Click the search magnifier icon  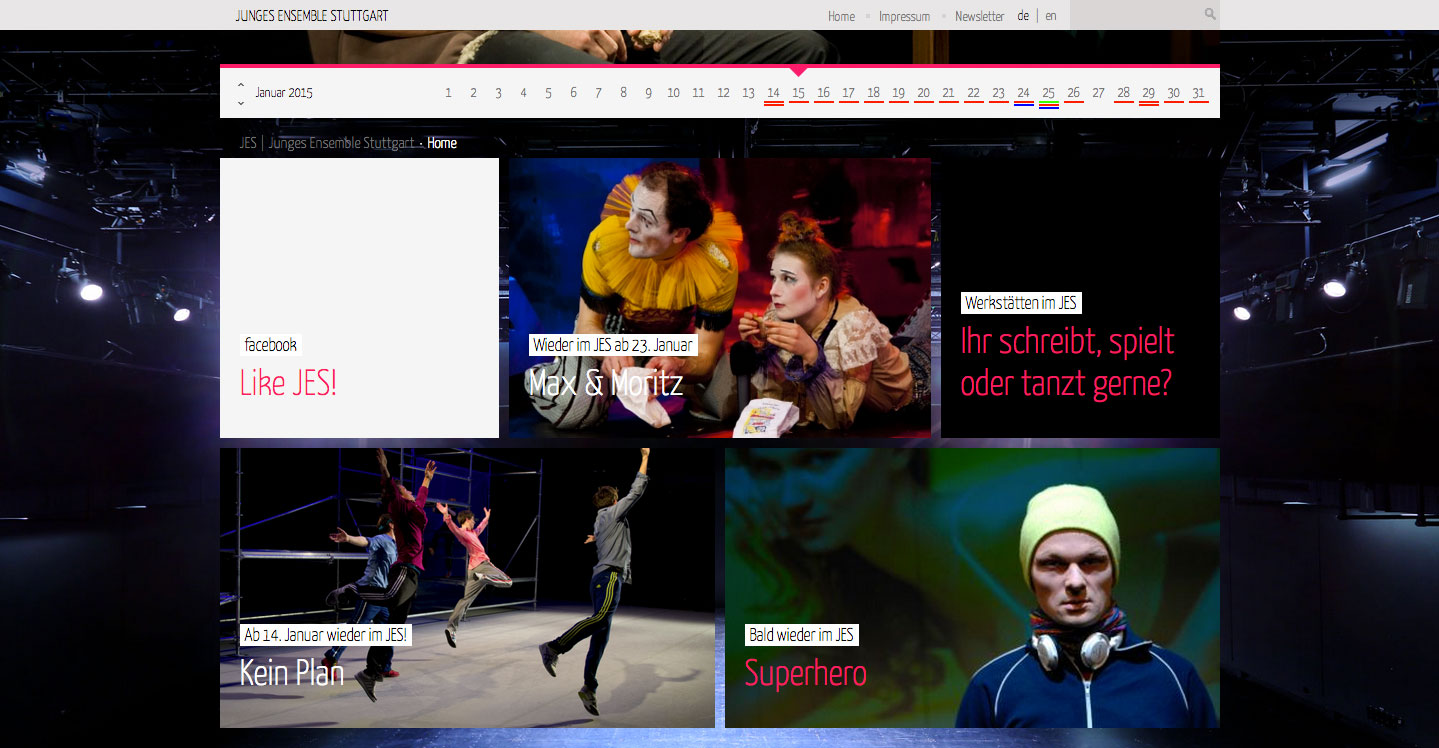click(x=1210, y=14)
